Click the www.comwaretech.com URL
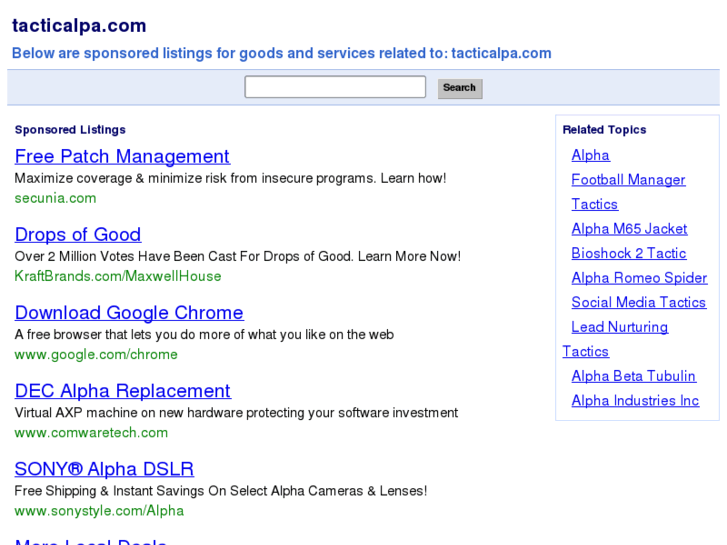 (91, 433)
